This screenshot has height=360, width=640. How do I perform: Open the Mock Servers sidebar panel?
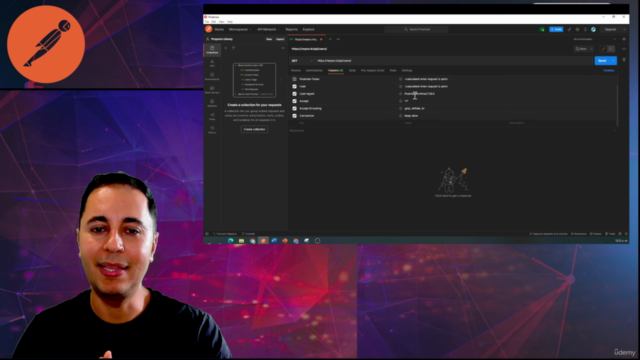pyautogui.click(x=212, y=90)
